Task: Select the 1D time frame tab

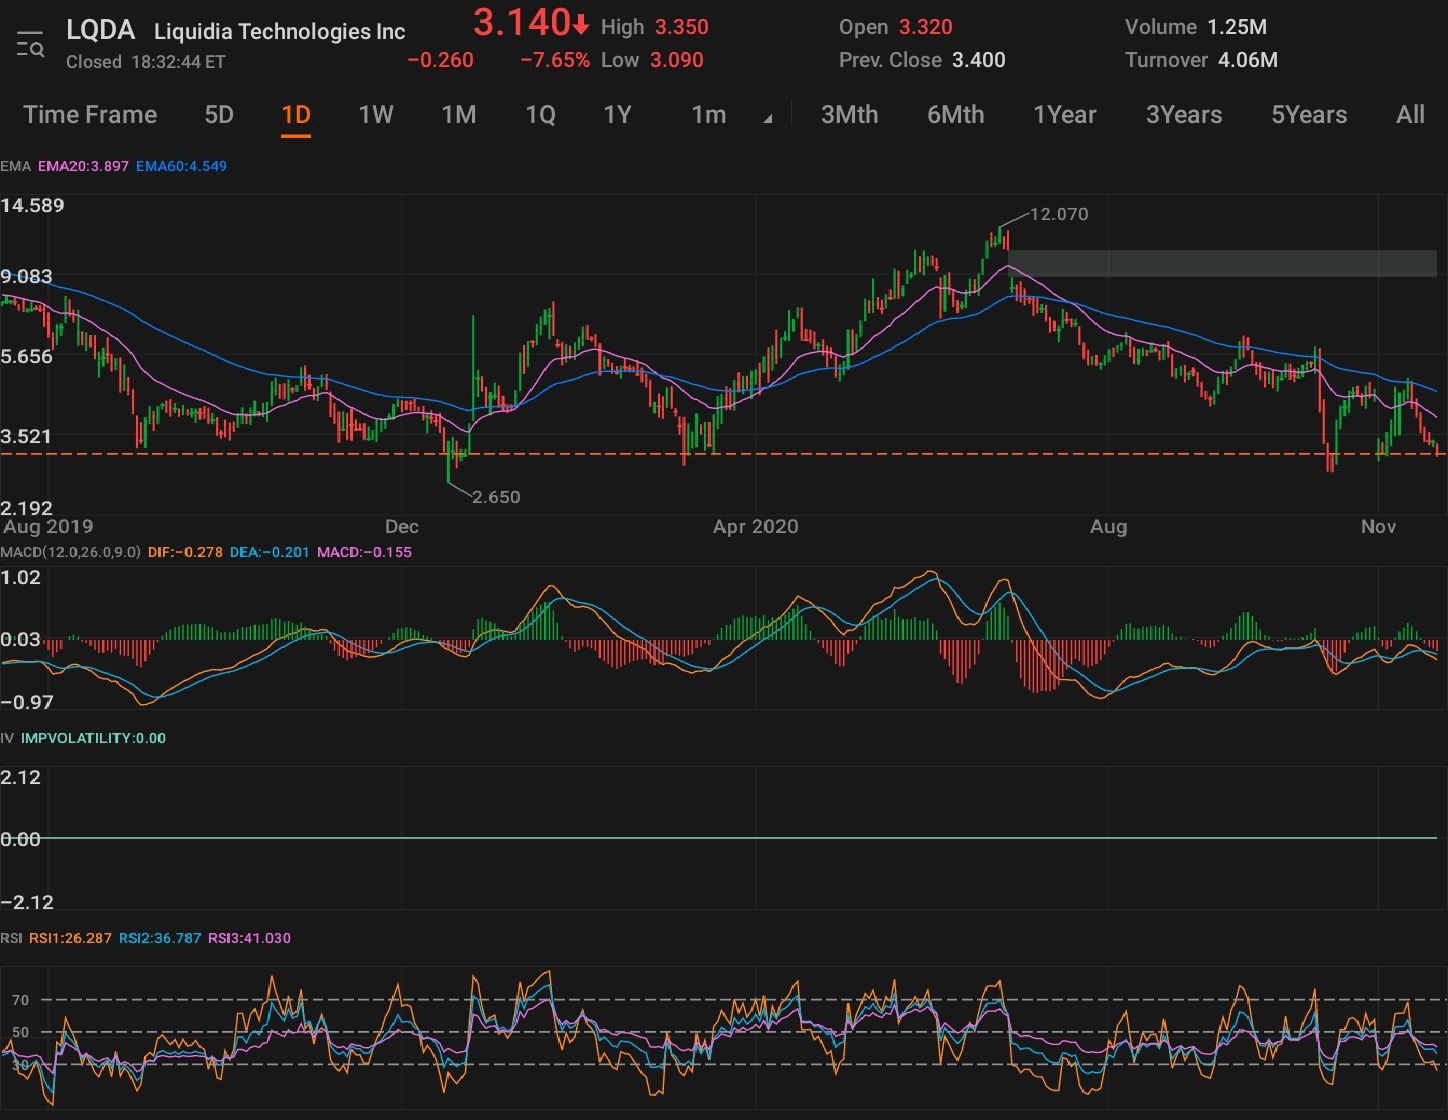Action: point(296,115)
